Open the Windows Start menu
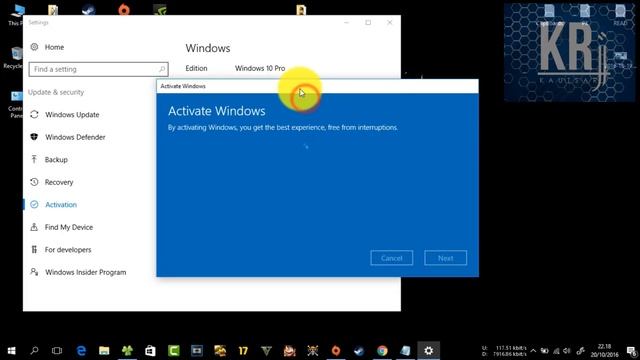 pyautogui.click(x=11, y=351)
